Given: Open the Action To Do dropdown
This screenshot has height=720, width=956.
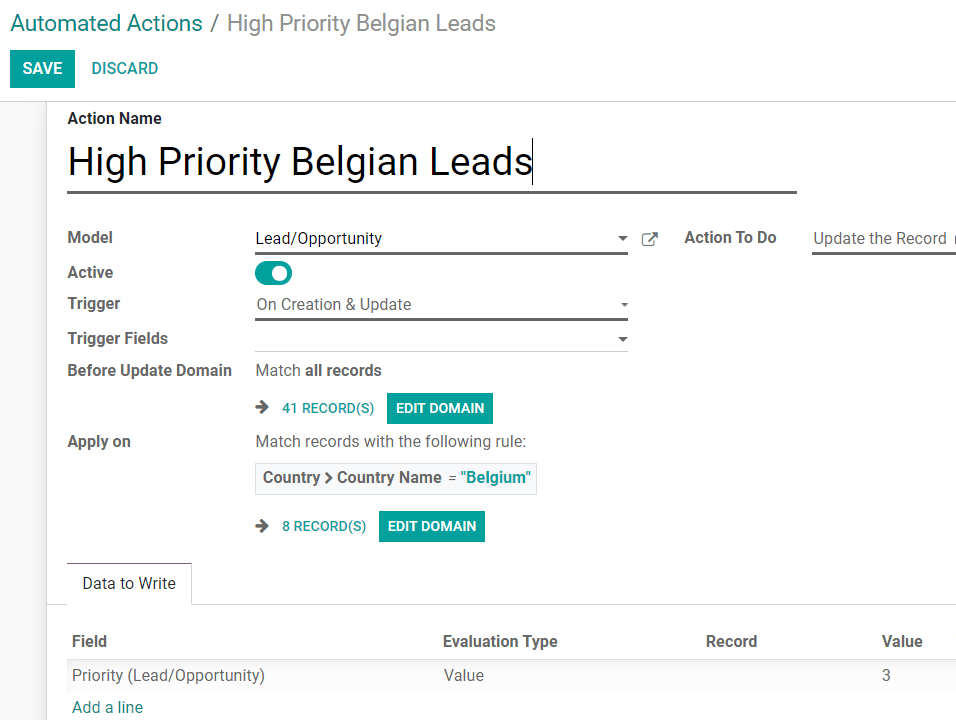Looking at the screenshot, I should click(x=883, y=238).
